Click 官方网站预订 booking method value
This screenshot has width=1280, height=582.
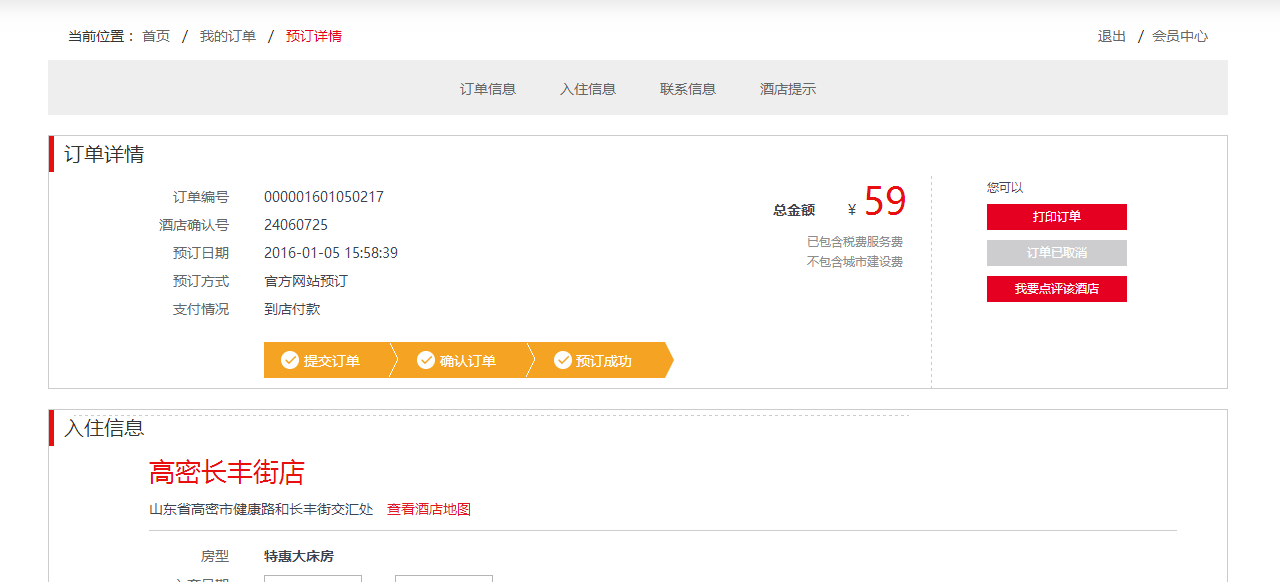tap(306, 281)
